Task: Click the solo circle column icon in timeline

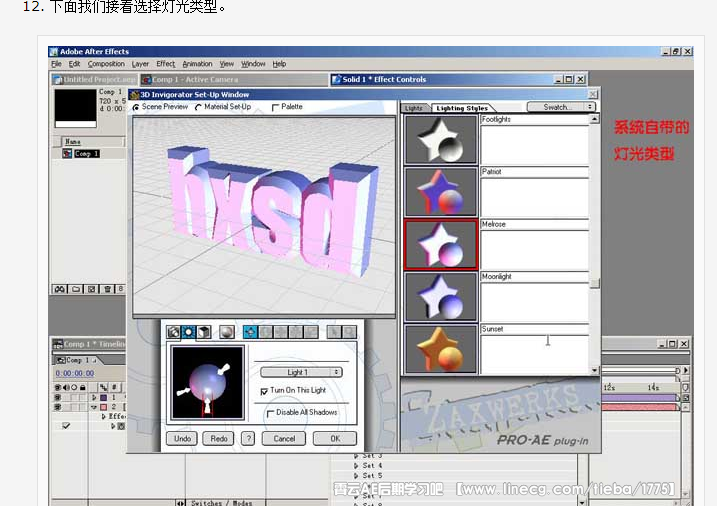Action: (x=74, y=388)
